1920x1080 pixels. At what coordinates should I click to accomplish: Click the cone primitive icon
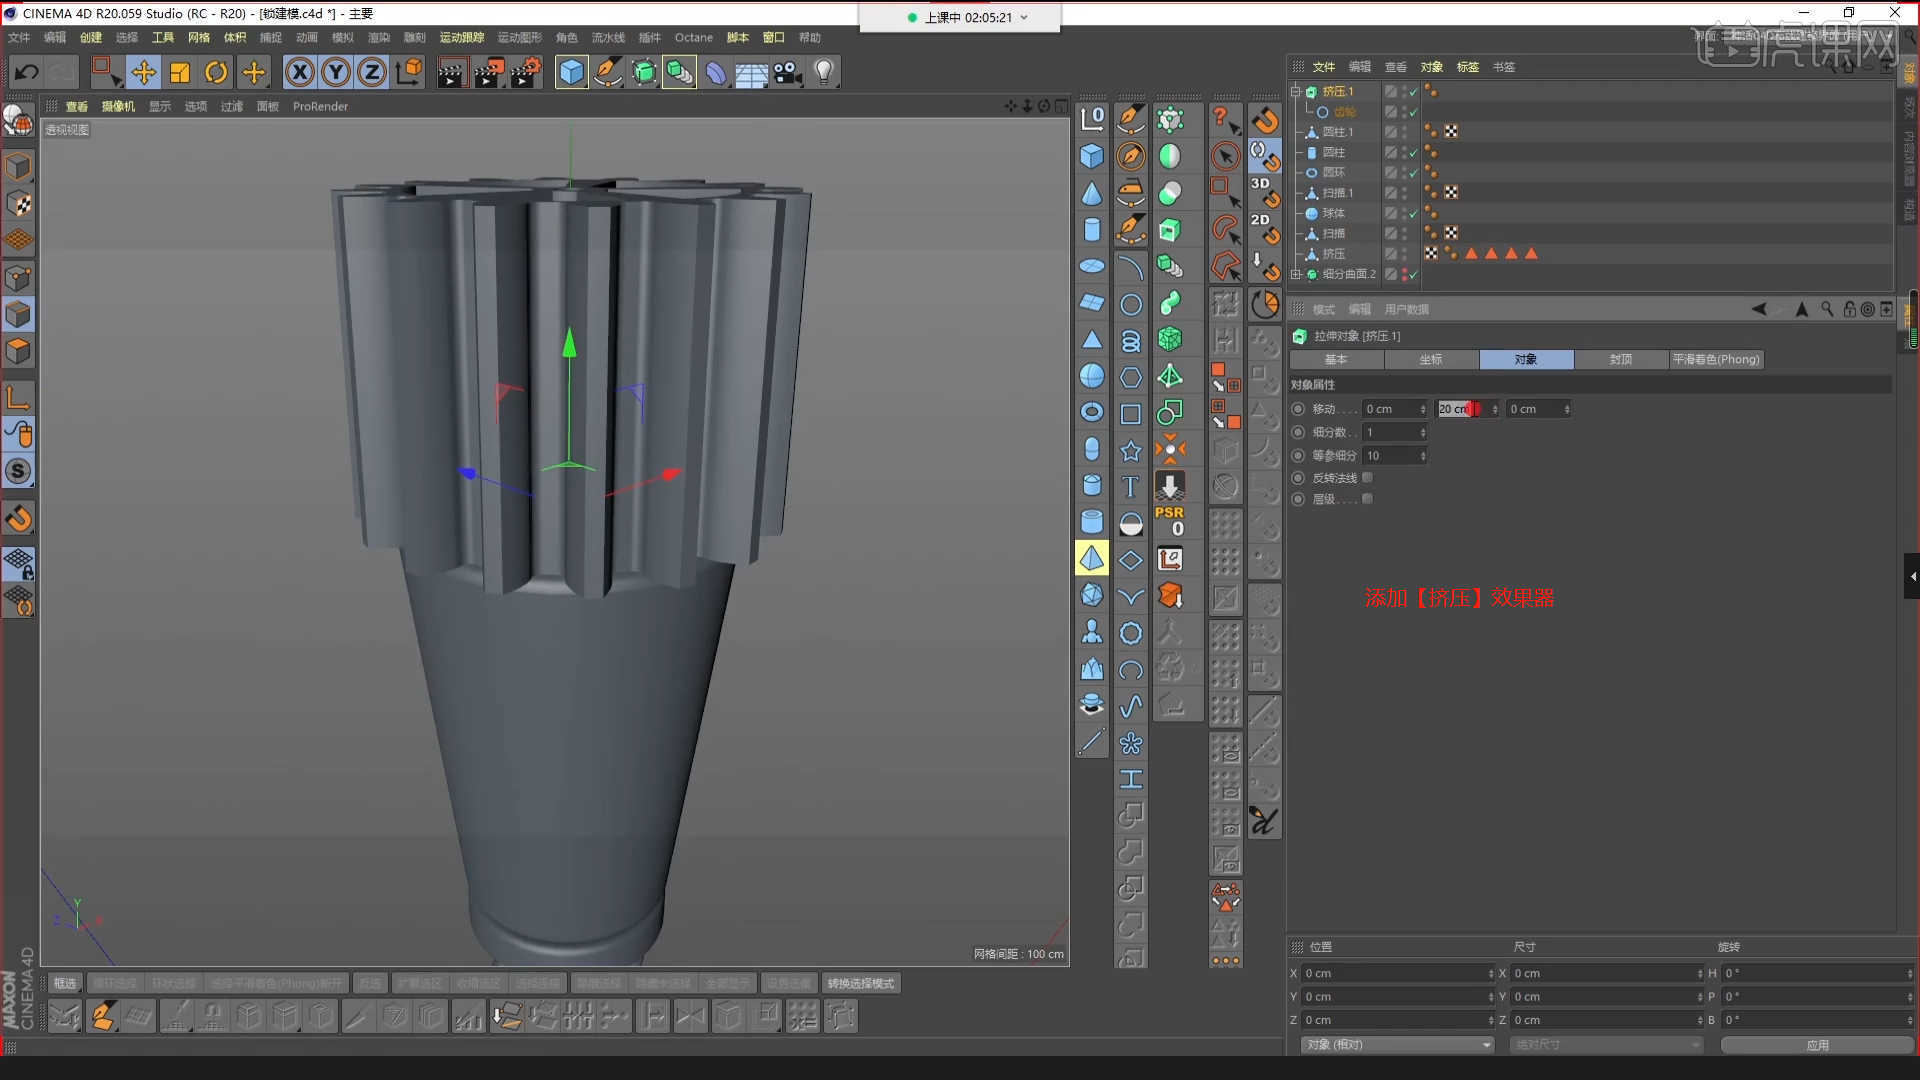tap(1092, 193)
